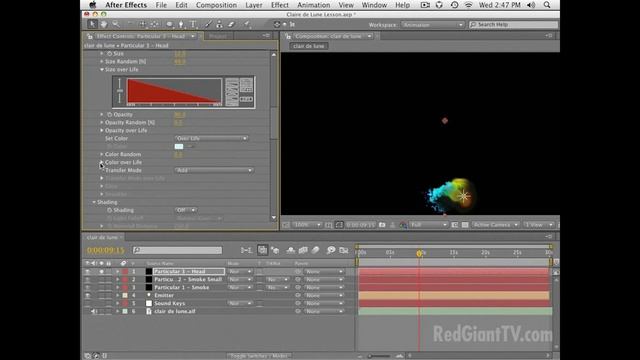Open the Transfer Mode dropdown
The width and height of the screenshot is (640, 360).
[214, 170]
